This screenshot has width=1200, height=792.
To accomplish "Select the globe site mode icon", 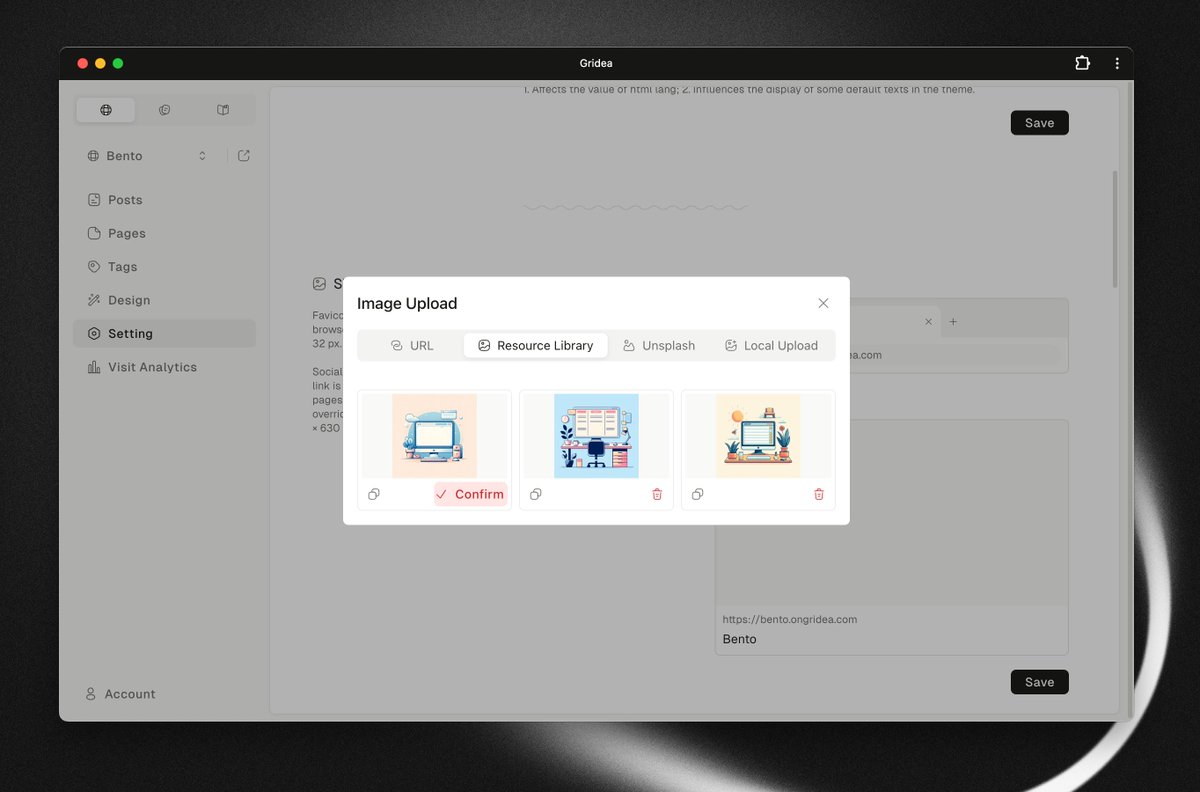I will tap(106, 110).
